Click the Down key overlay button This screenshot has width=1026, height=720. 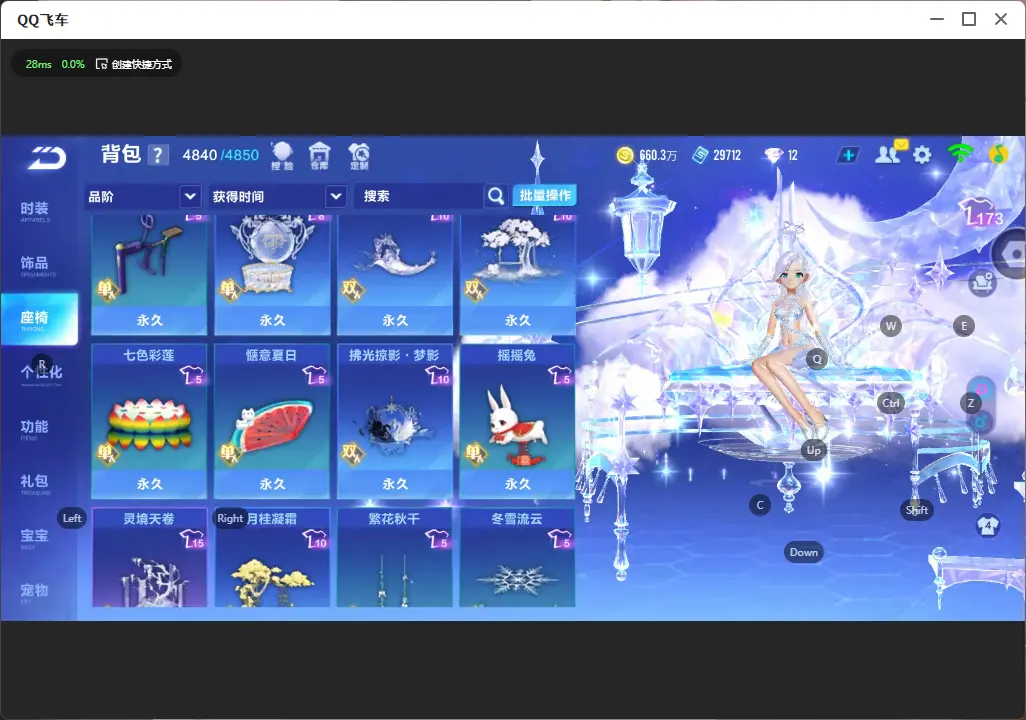pos(804,552)
